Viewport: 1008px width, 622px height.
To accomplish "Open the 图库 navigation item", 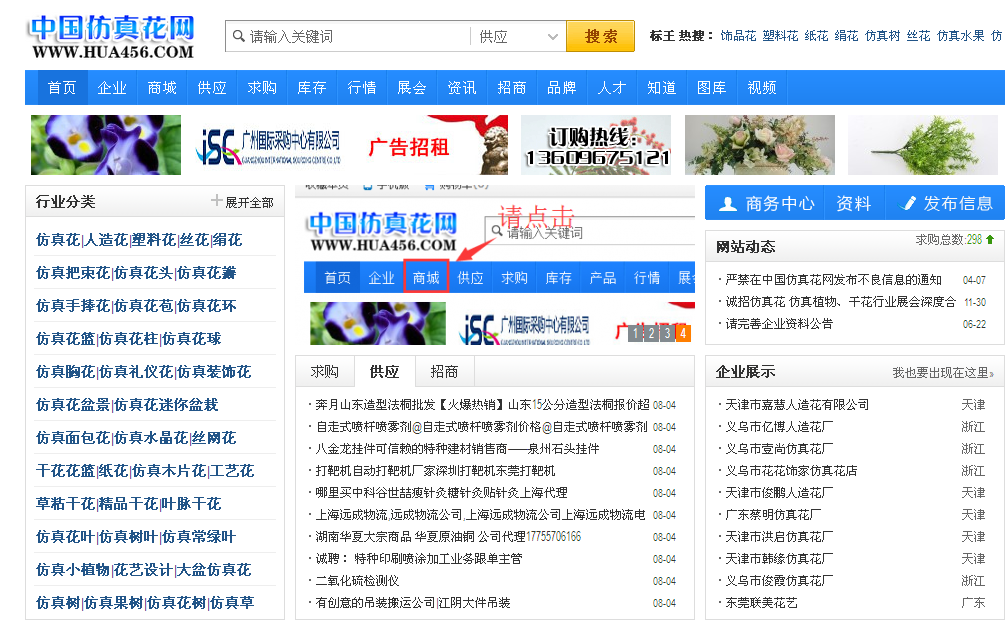I will coord(712,87).
